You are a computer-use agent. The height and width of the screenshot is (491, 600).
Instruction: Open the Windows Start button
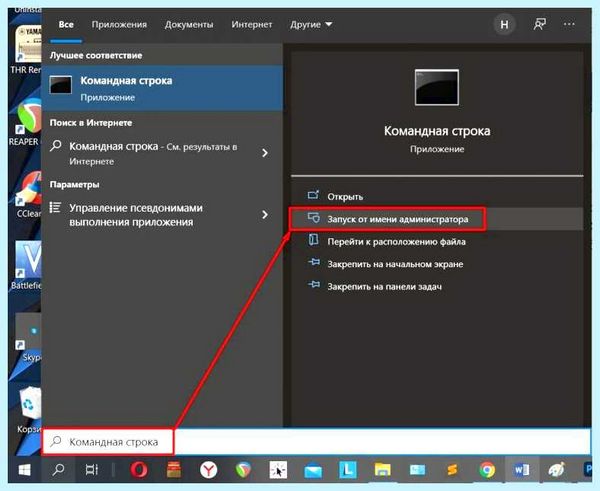click(24, 470)
